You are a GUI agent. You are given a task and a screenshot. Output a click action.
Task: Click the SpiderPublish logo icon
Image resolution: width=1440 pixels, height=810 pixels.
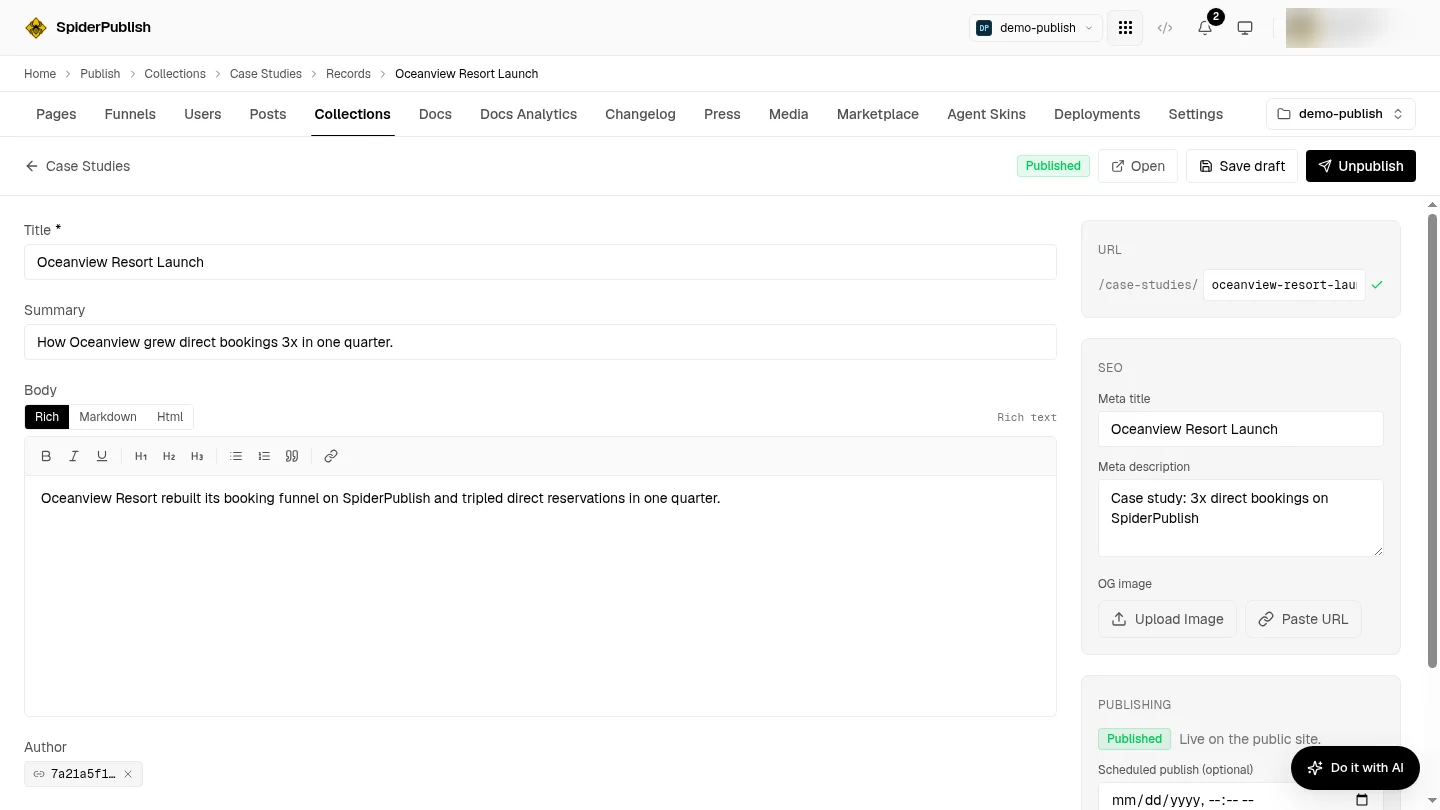coord(36,28)
